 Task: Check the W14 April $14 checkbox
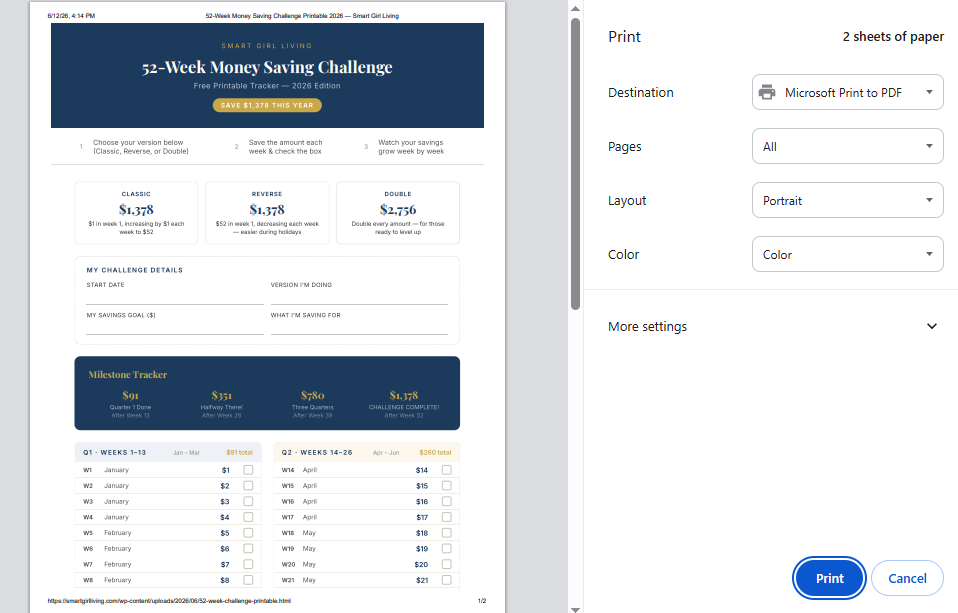point(447,470)
